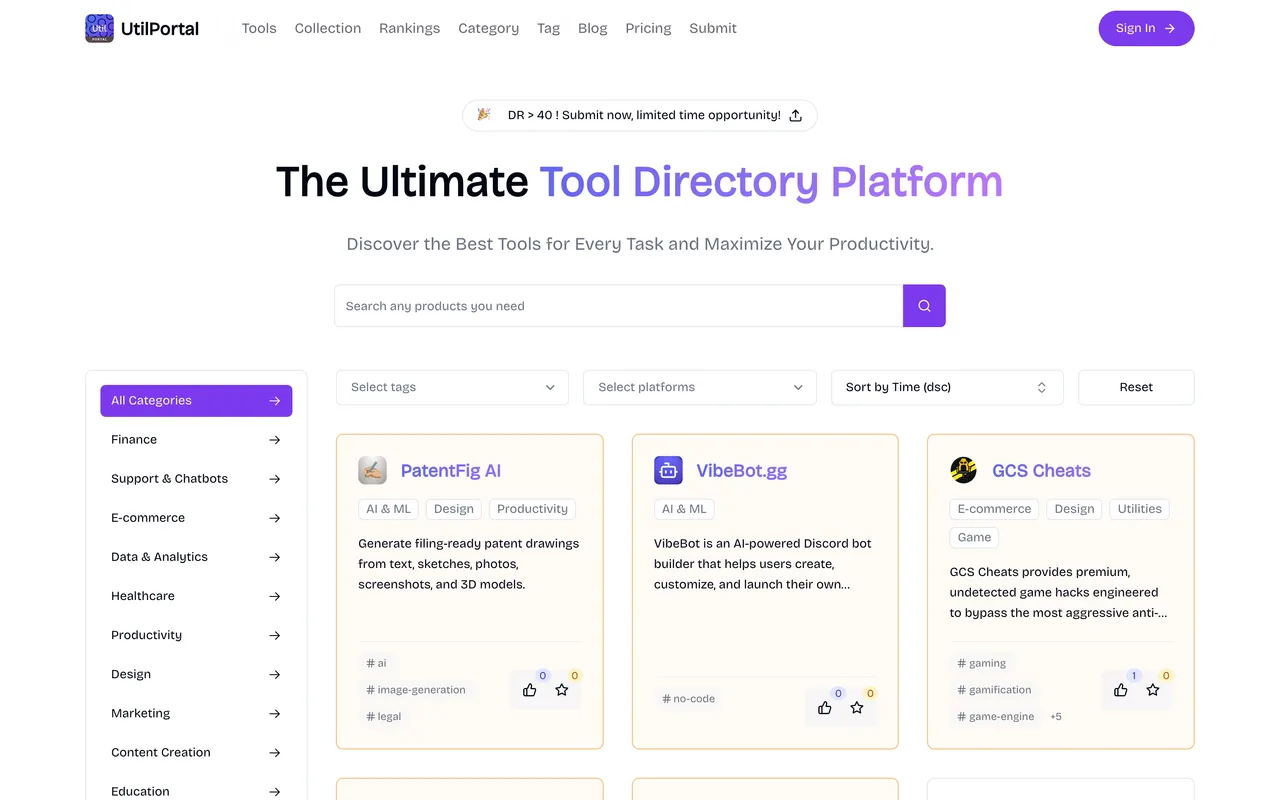1280x800 pixels.
Task: Click Productivity badge on PatentFig AI card
Action: (532, 509)
